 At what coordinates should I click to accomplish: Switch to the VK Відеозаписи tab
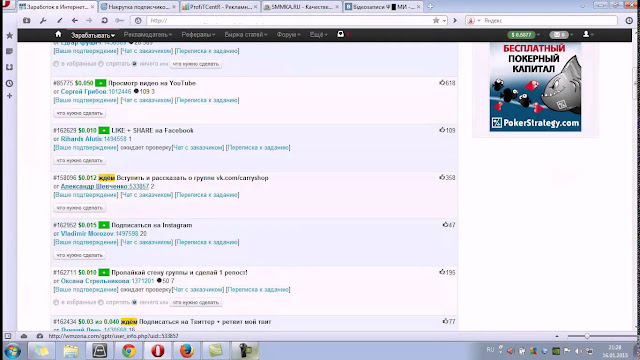tap(383, 7)
